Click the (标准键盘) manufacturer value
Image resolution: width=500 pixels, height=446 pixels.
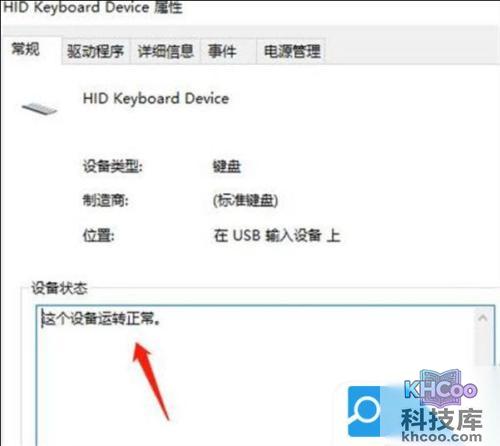tap(245, 200)
